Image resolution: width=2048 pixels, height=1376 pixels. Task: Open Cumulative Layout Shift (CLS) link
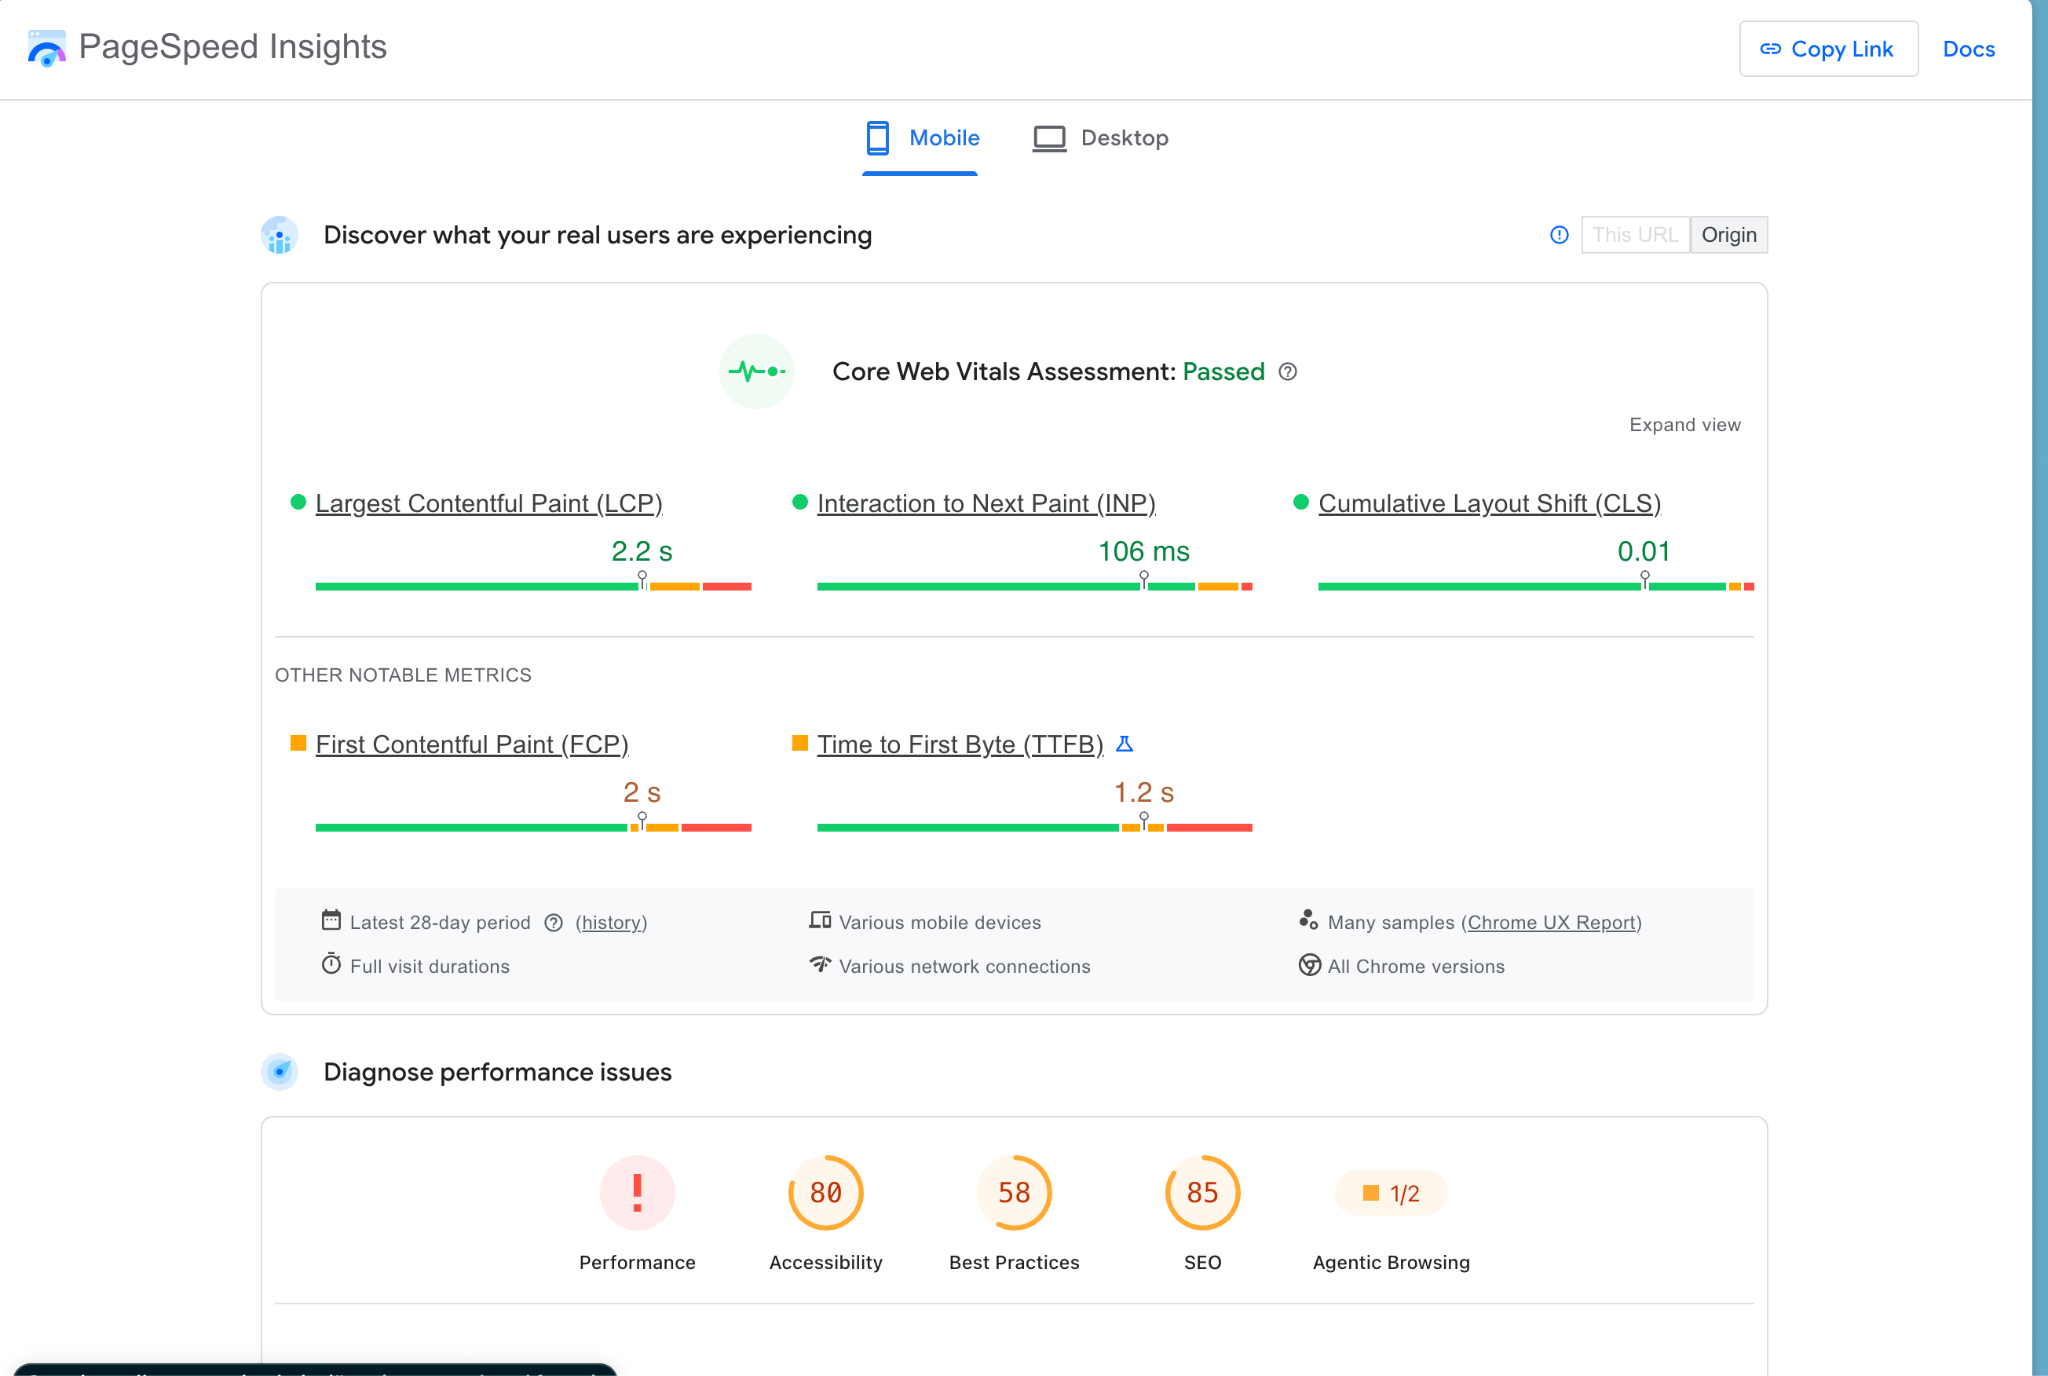1489,503
